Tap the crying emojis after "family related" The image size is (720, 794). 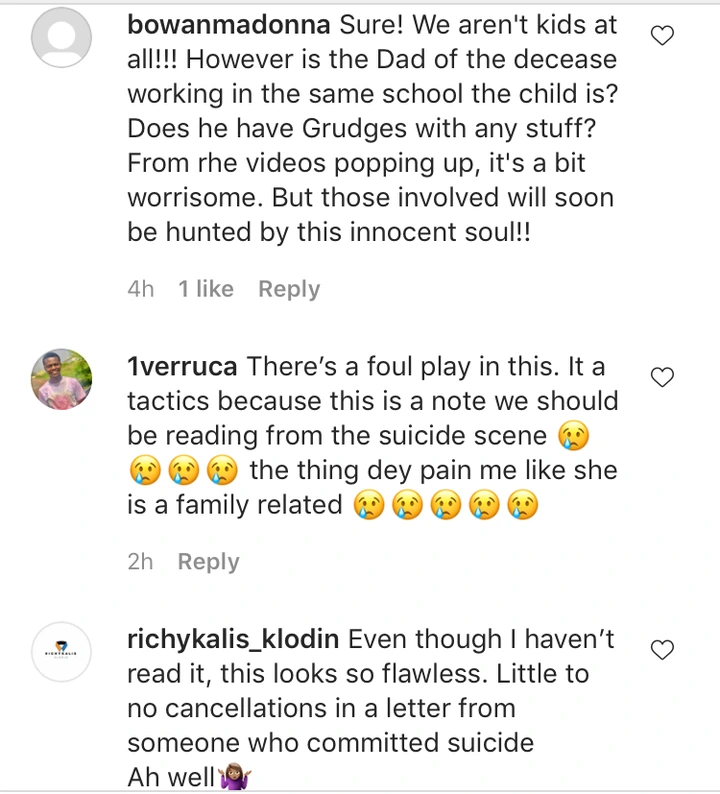pos(446,505)
